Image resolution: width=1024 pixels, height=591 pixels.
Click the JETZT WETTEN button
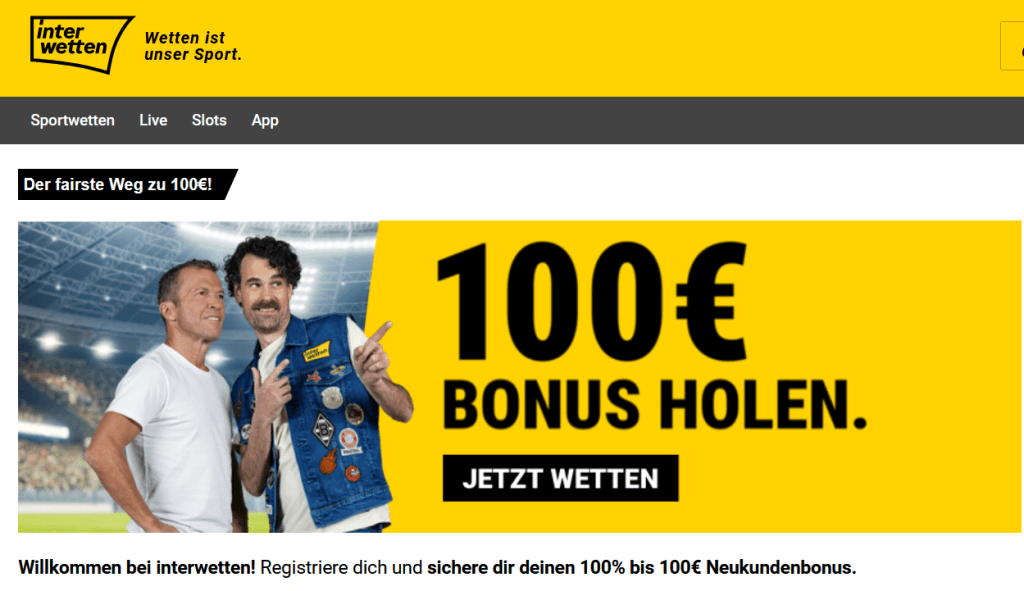pyautogui.click(x=560, y=478)
